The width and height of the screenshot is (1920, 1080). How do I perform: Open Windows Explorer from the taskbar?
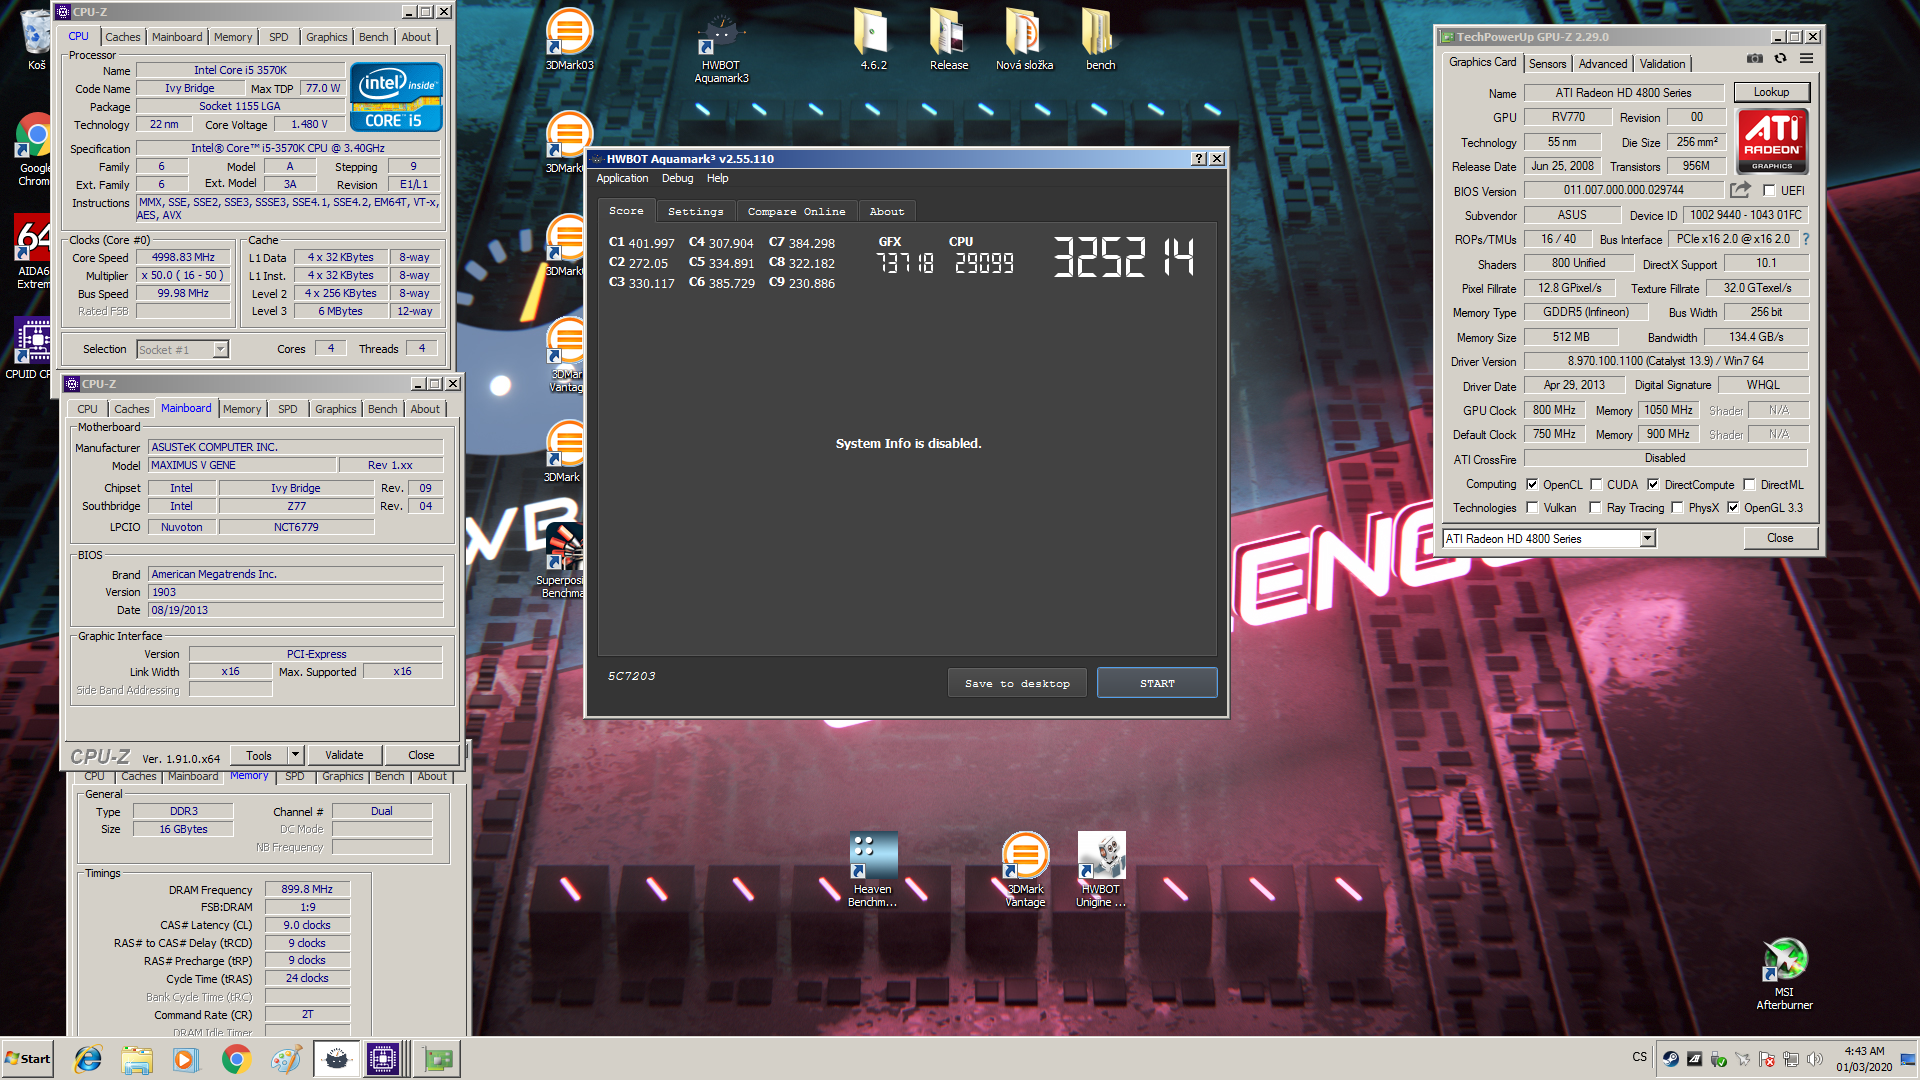137,1059
